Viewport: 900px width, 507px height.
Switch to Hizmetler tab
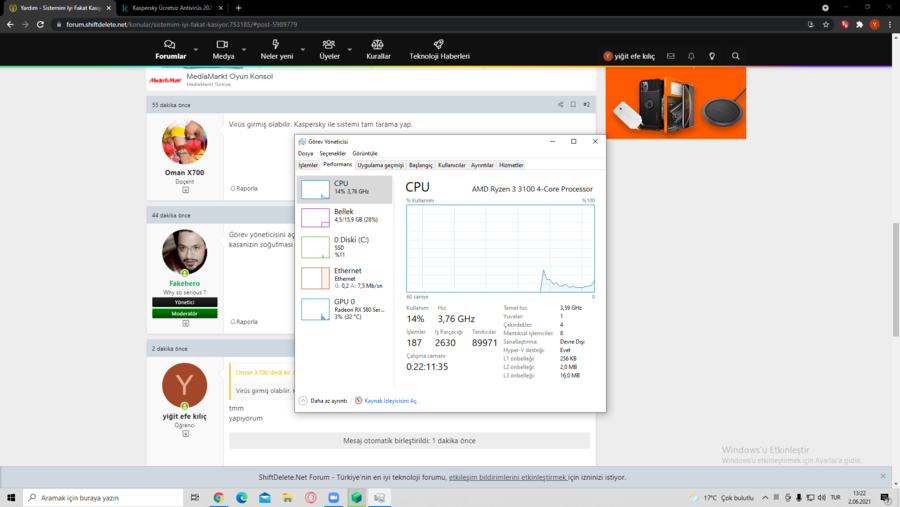(x=511, y=165)
